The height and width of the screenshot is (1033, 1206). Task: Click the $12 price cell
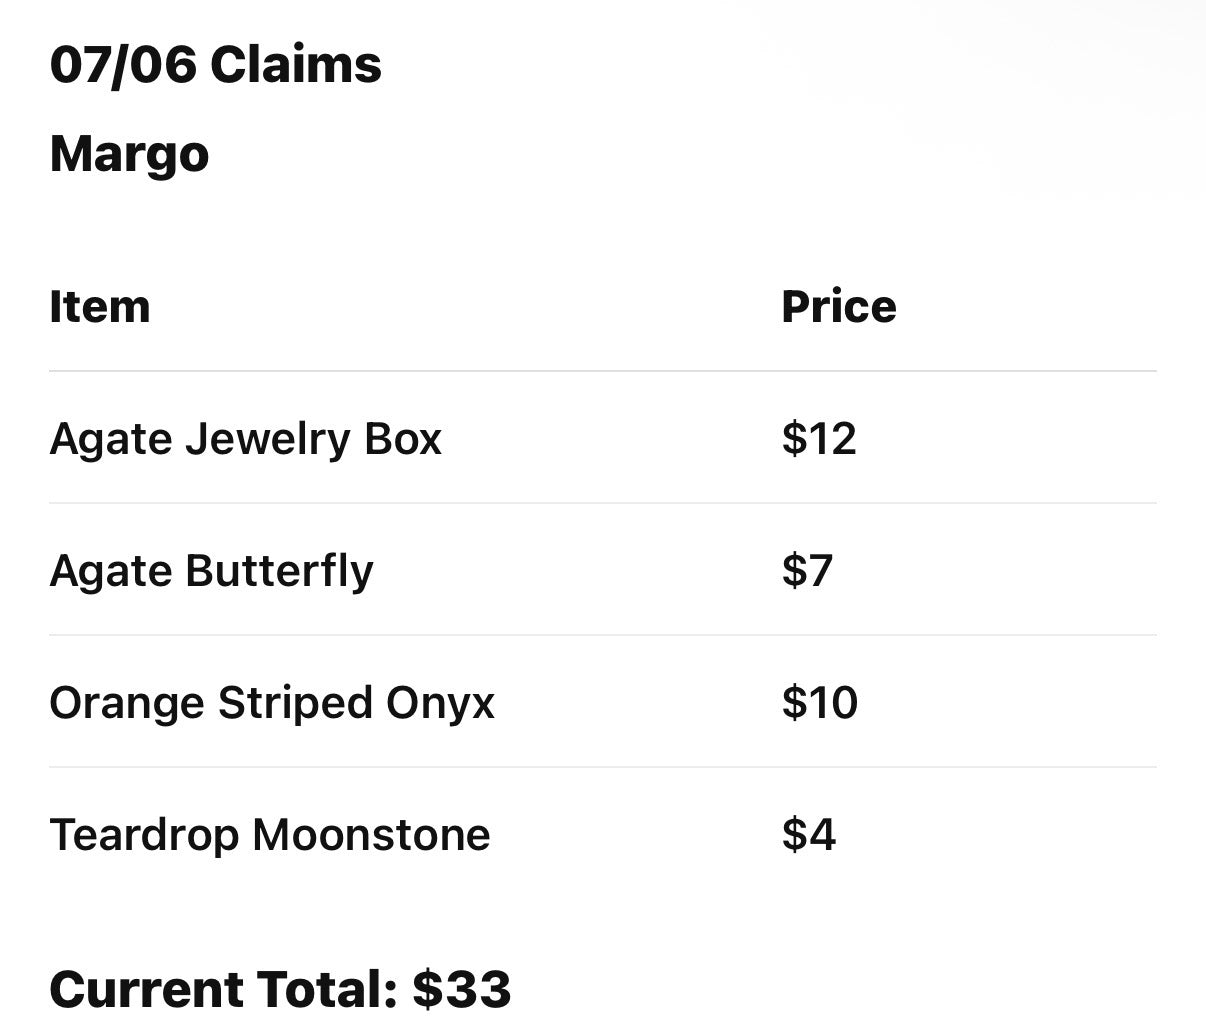pyautogui.click(x=819, y=439)
